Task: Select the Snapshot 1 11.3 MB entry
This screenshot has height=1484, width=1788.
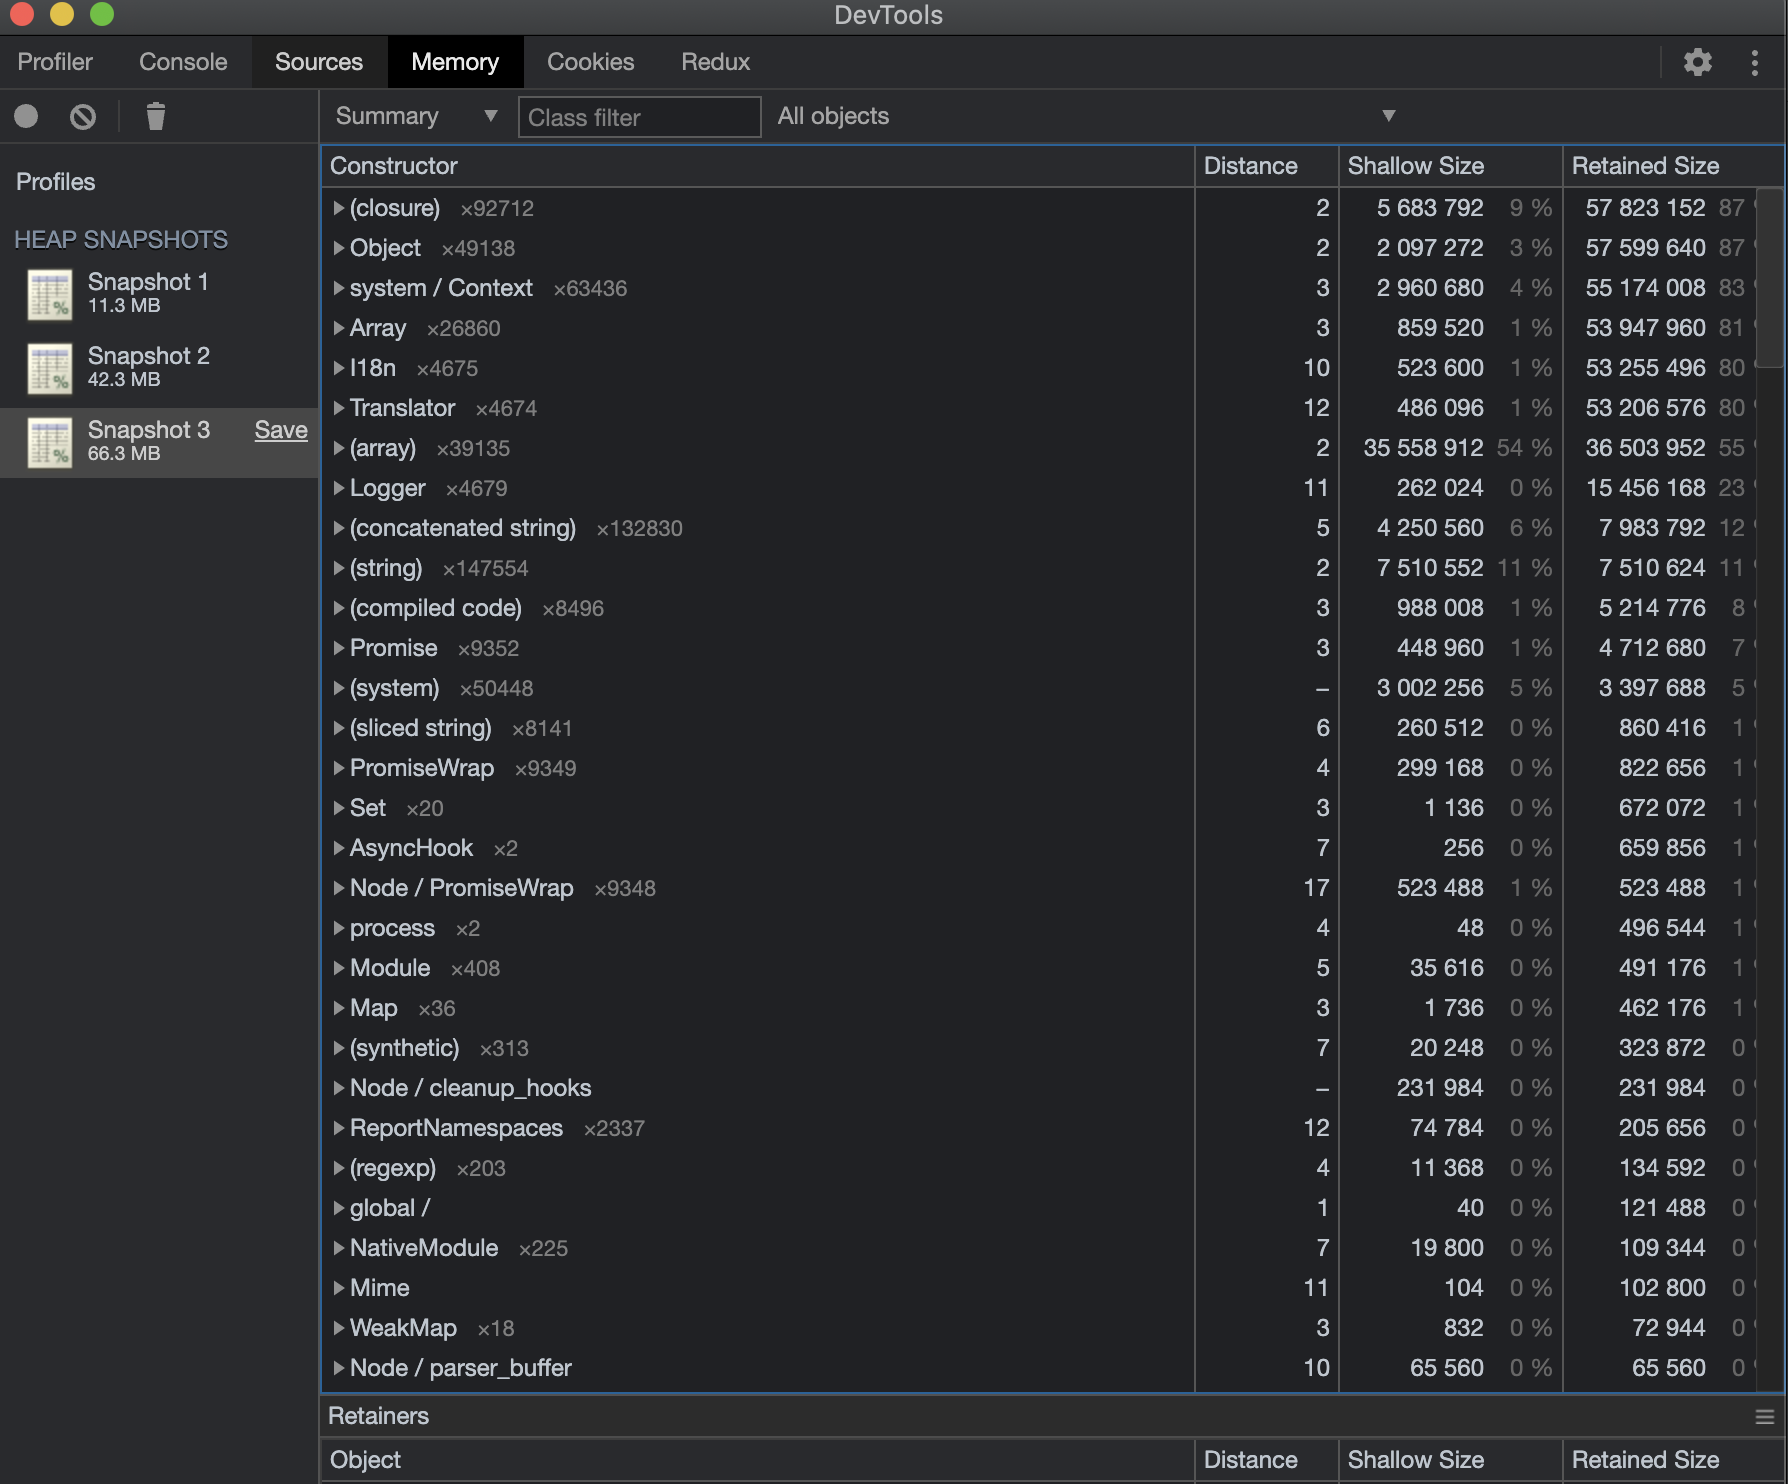Action: click(x=160, y=294)
